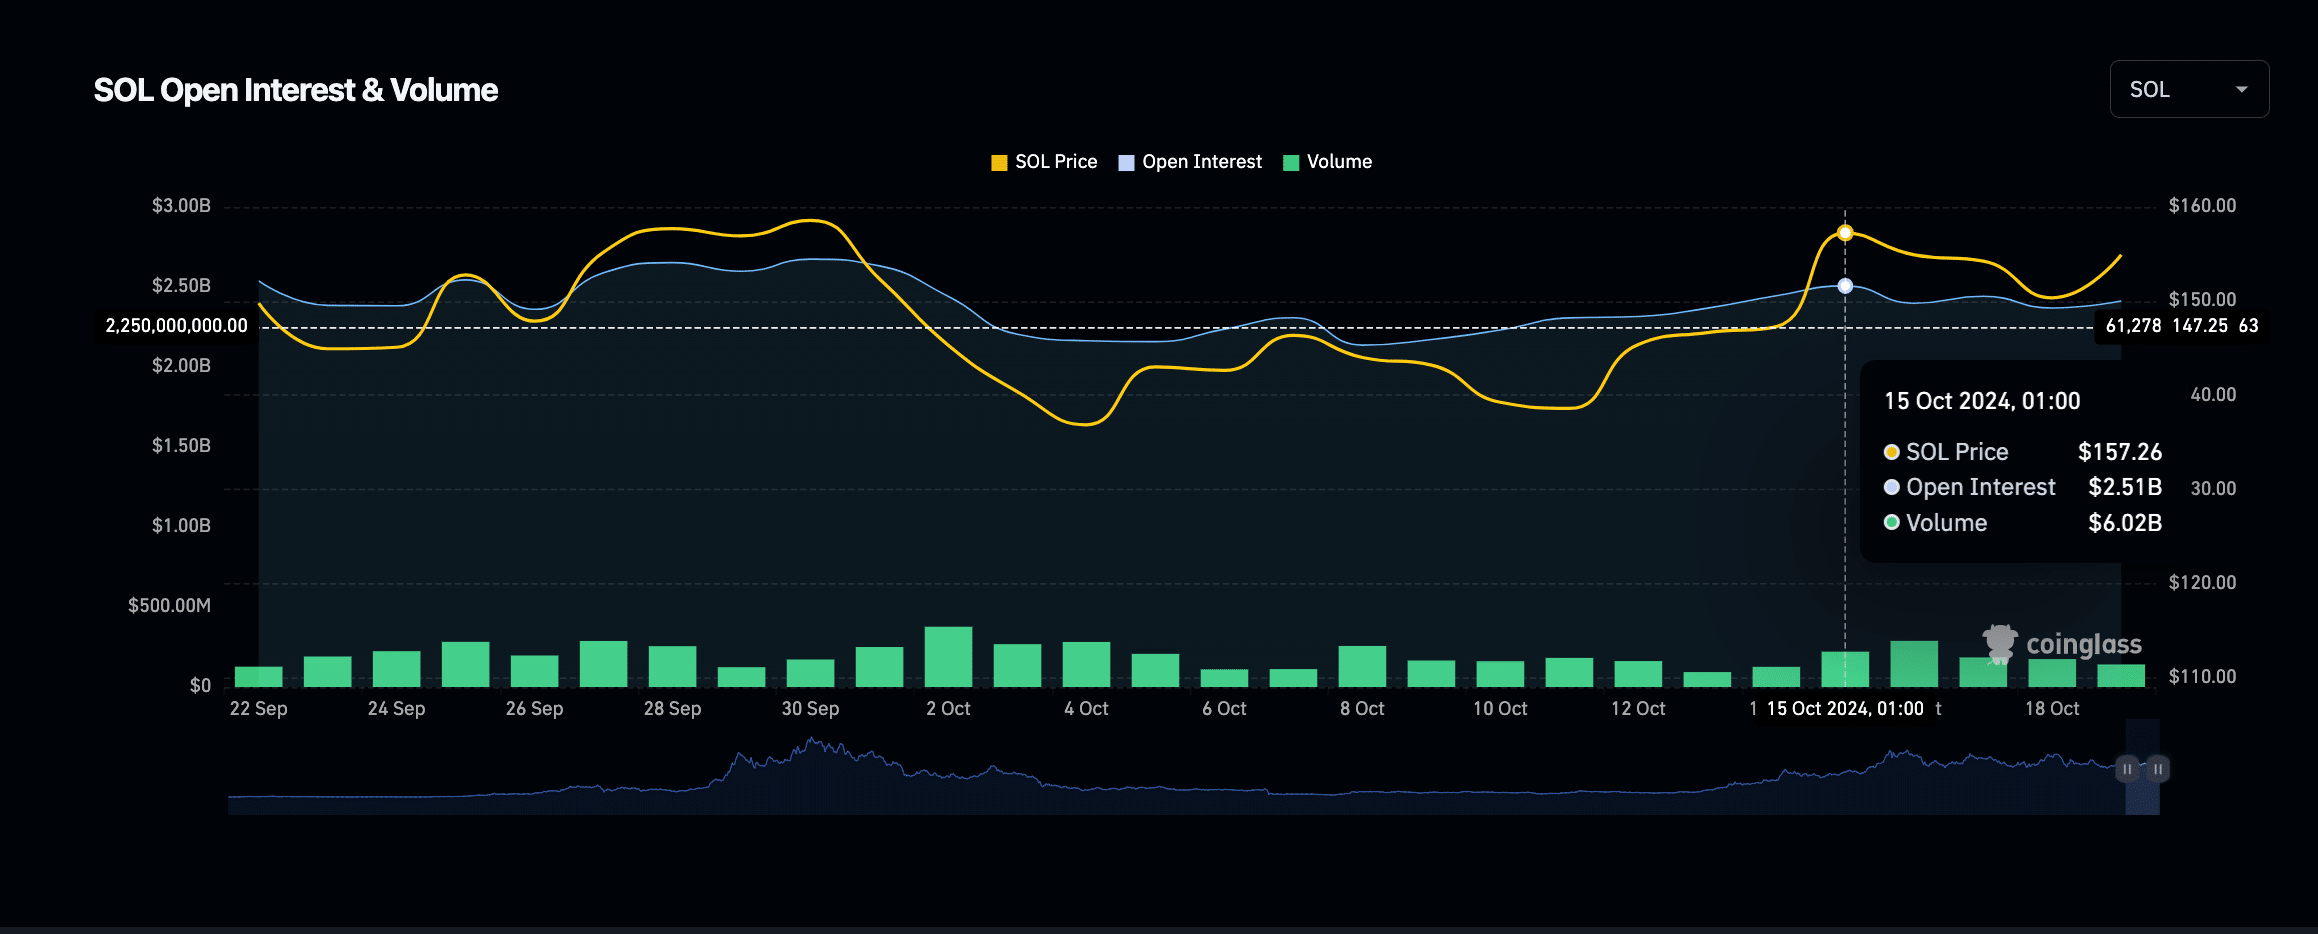Viewport: 2318px width, 934px height.
Task: Grab the left range slider handle
Action: (2127, 769)
